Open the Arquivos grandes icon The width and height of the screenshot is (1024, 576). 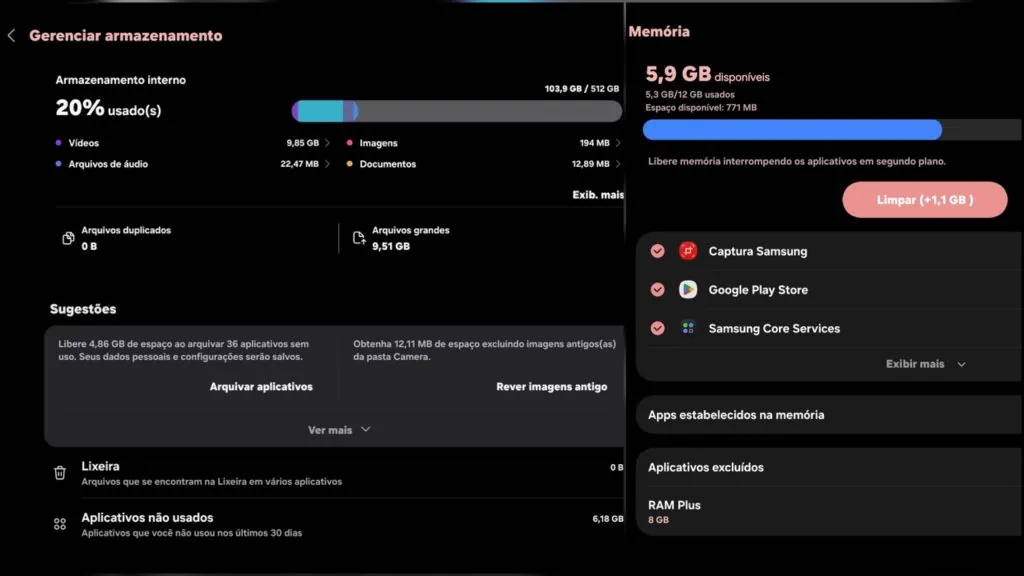[x=359, y=238]
